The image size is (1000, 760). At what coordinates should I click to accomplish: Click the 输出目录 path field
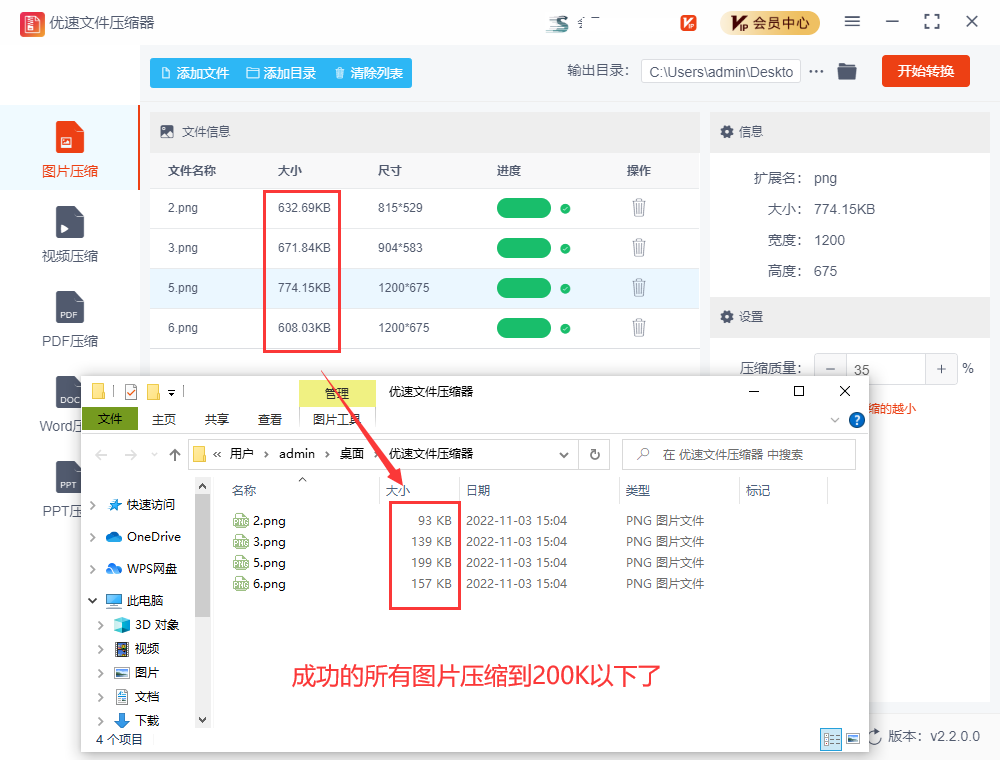pos(721,72)
